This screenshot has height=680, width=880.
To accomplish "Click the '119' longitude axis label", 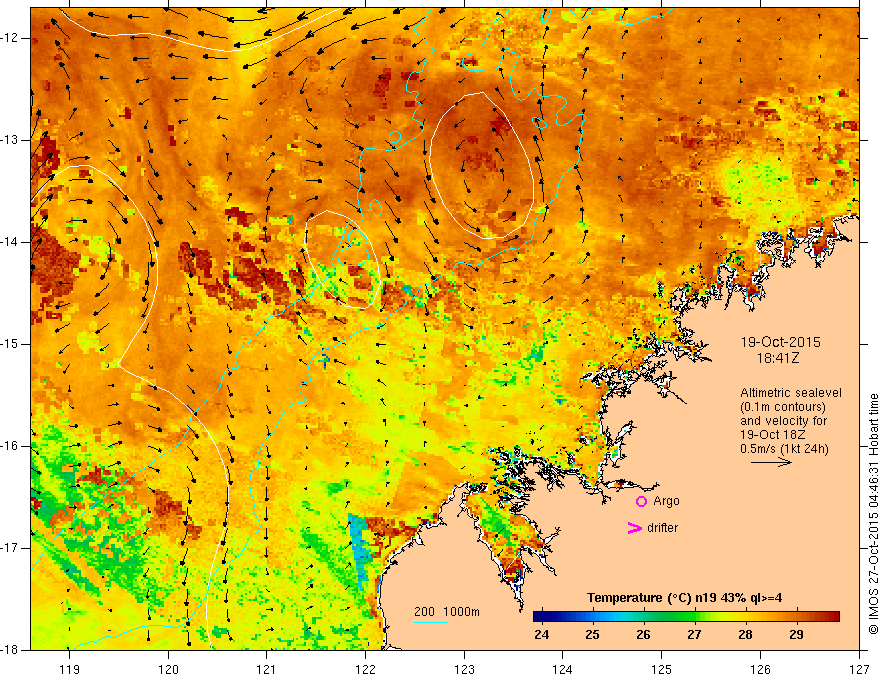I will [70, 669].
